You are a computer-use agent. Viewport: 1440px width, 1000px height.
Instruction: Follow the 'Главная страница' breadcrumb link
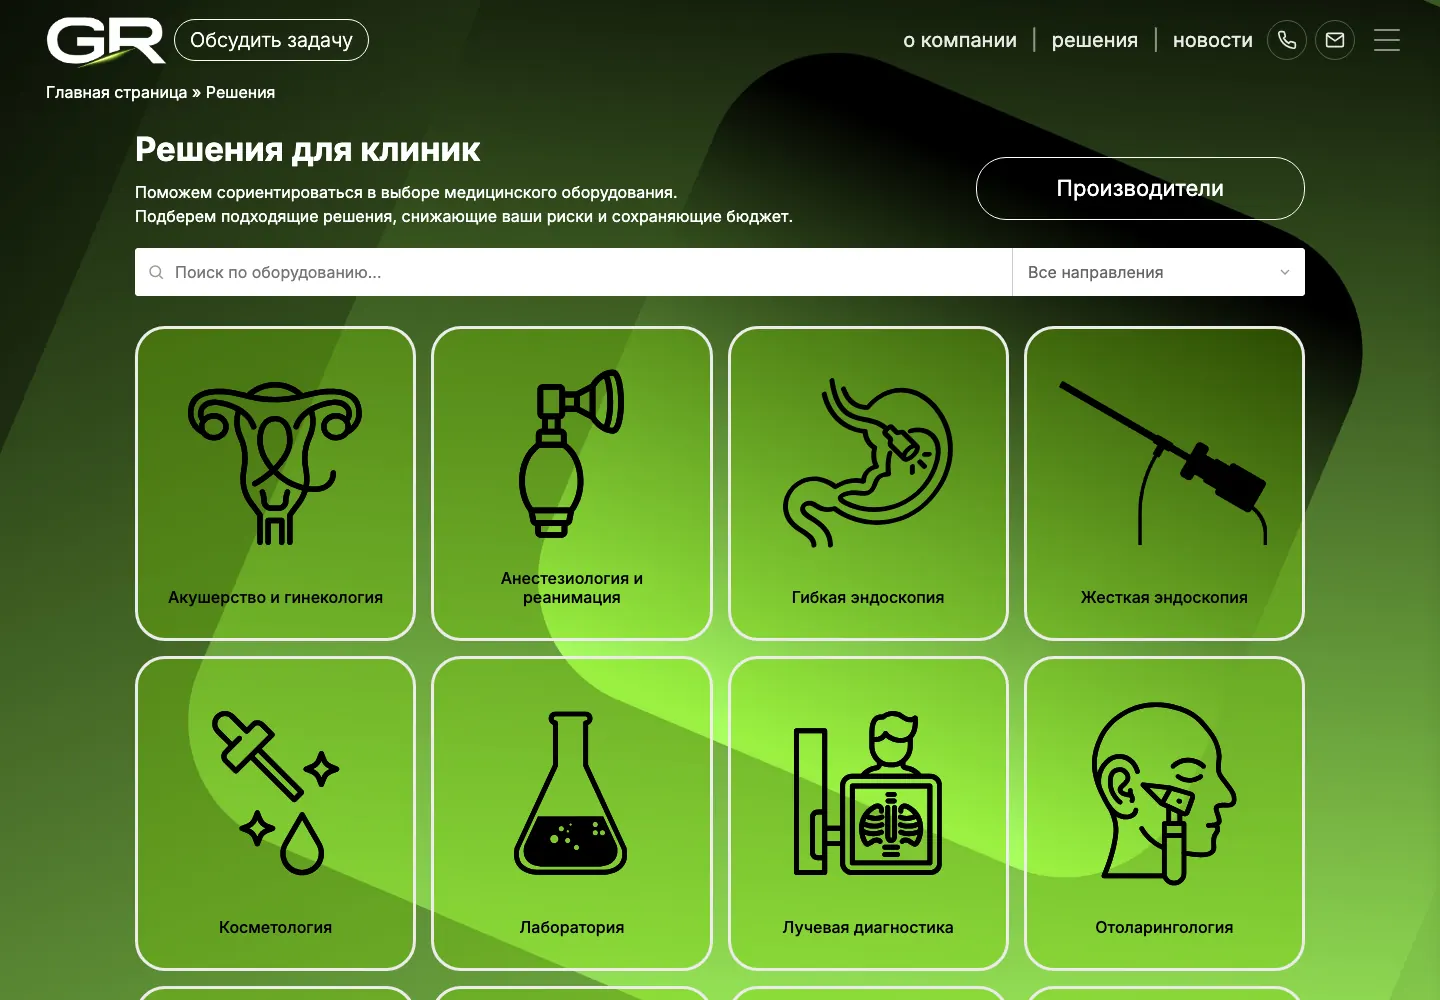116,92
